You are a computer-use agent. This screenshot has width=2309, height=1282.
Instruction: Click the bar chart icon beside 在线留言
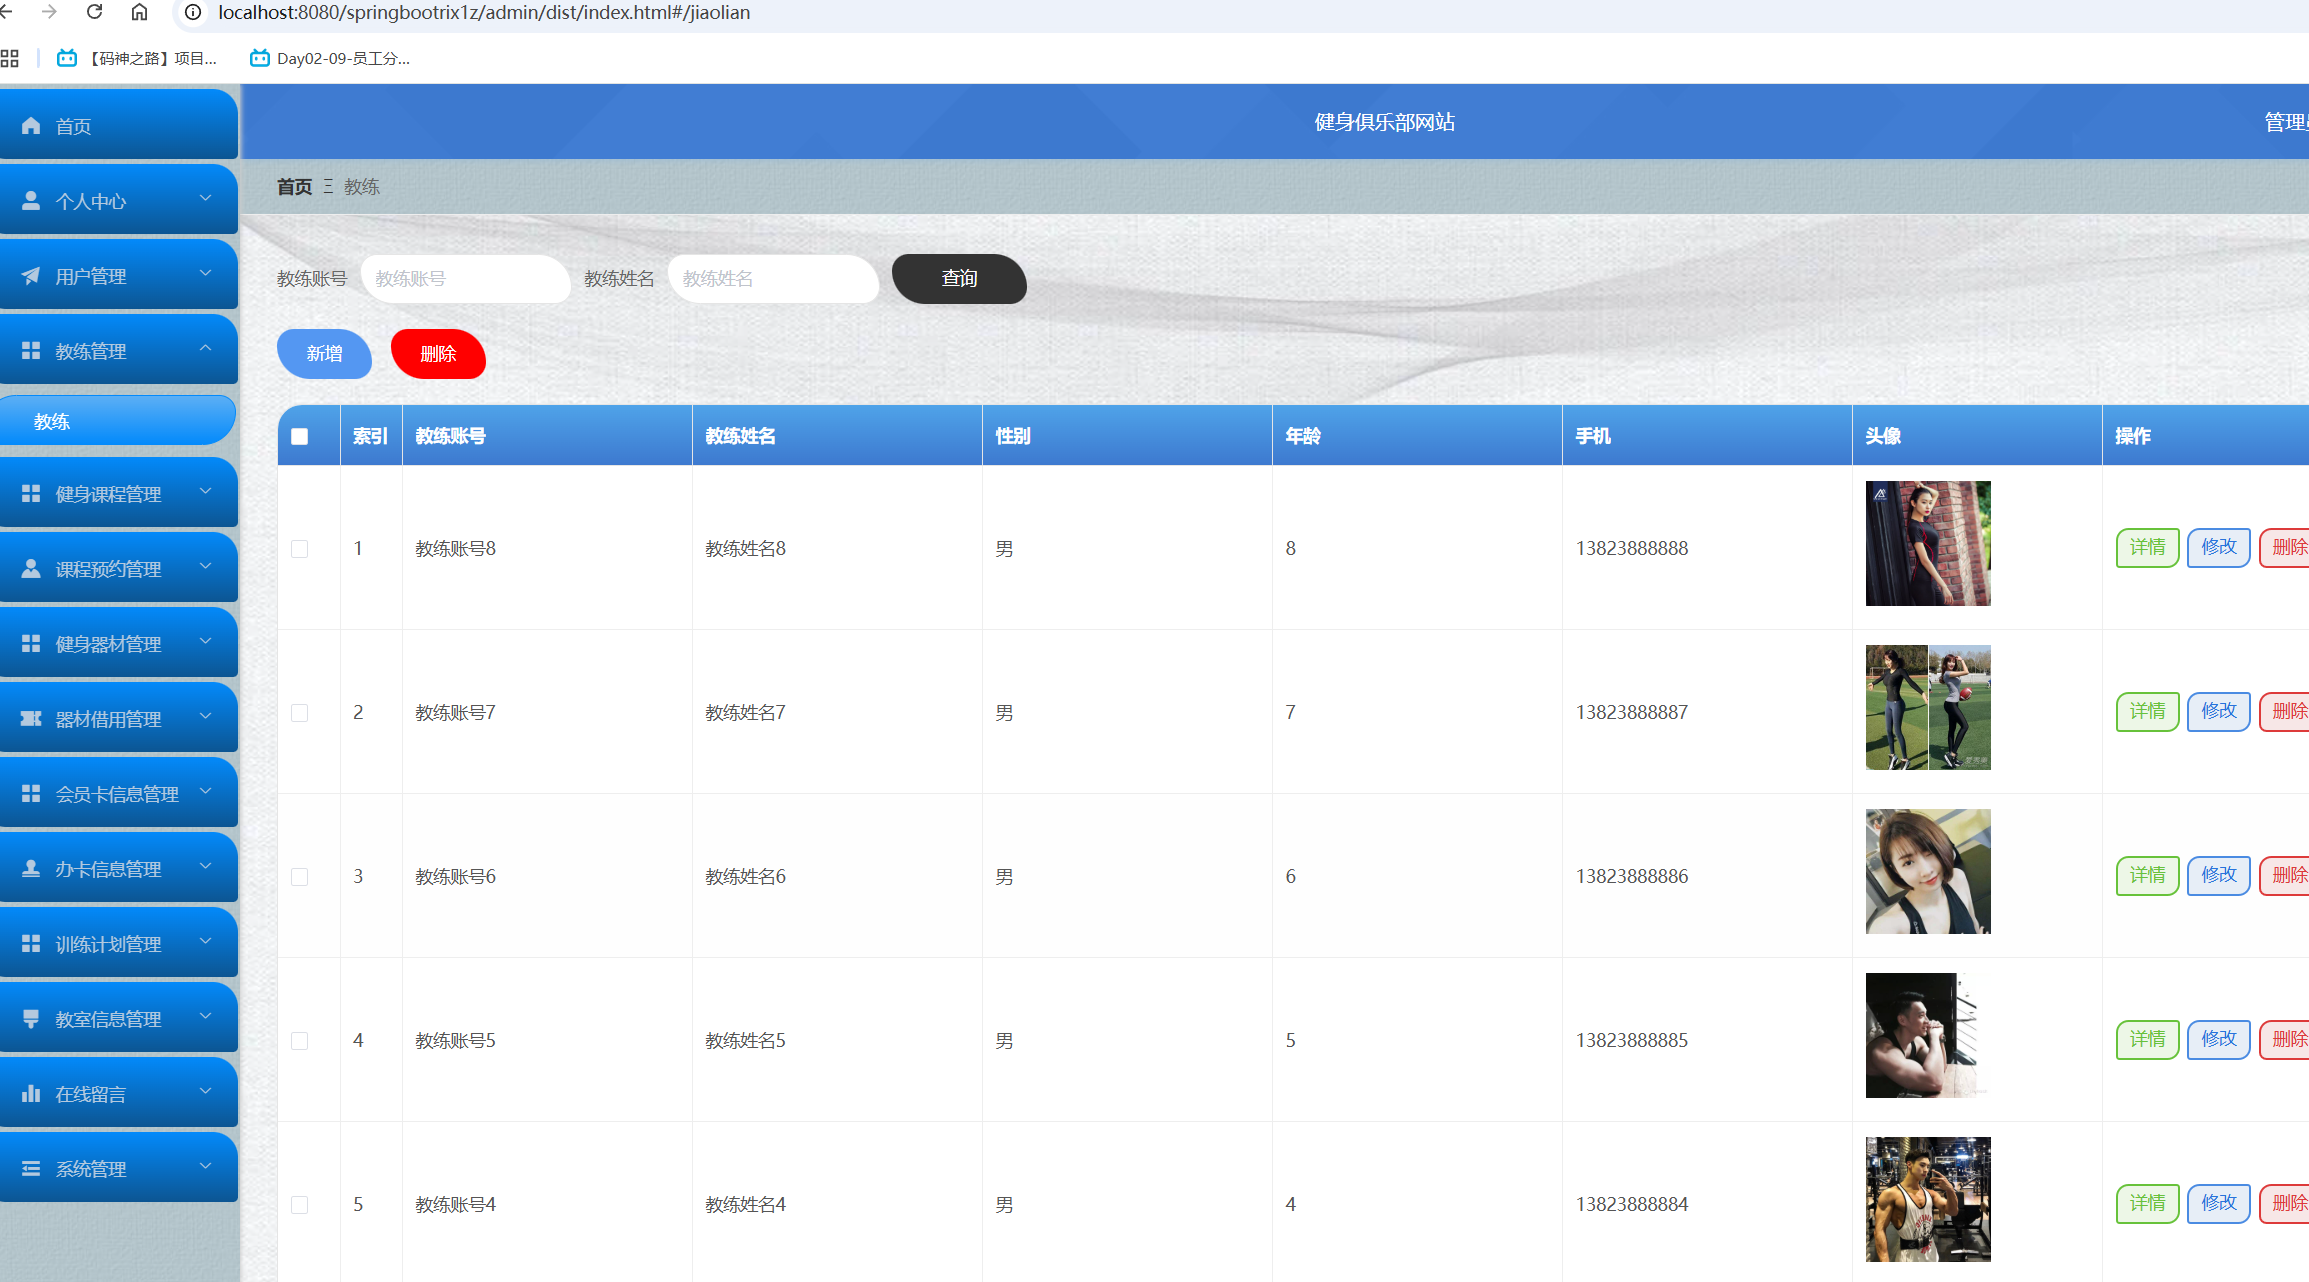[31, 1094]
